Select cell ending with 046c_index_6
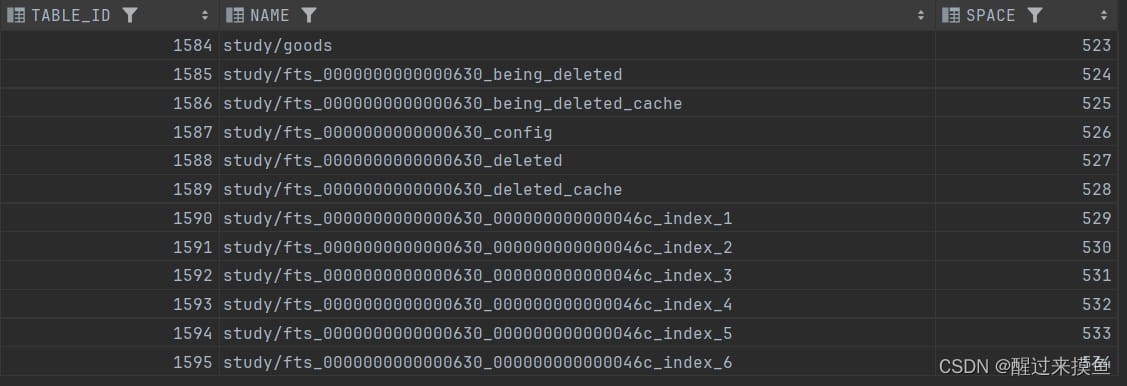1127x386 pixels. 576,362
